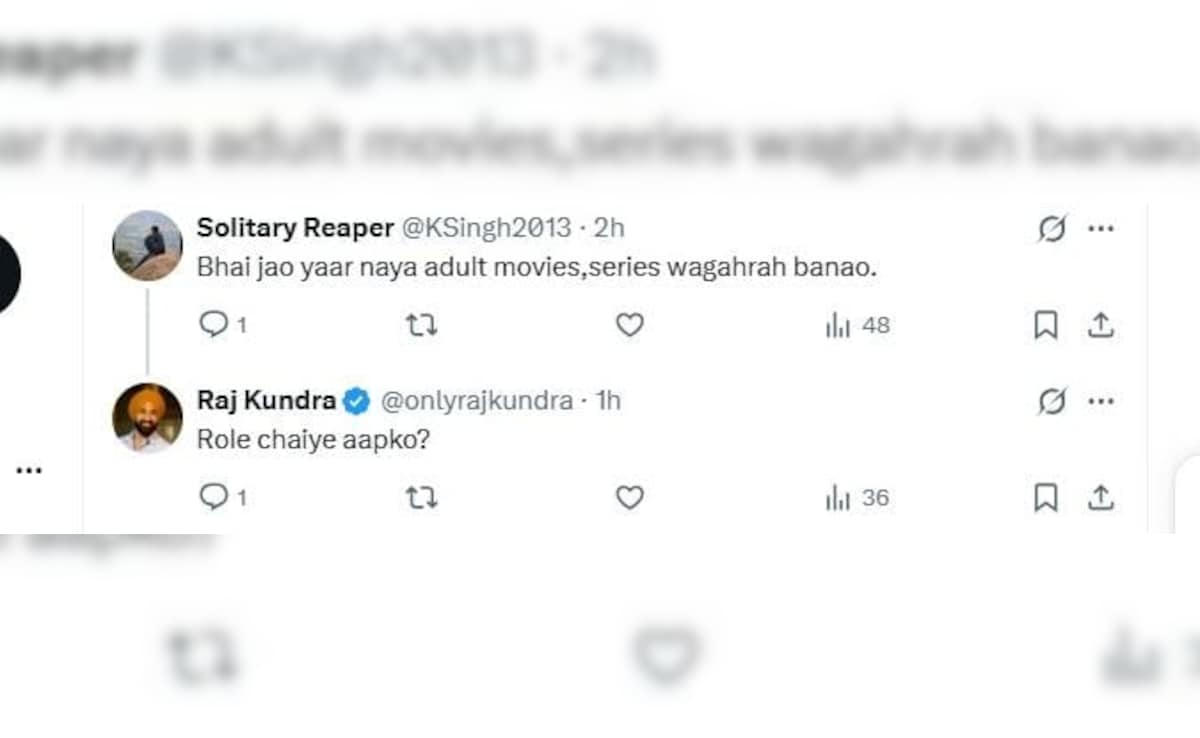Image resolution: width=1200 pixels, height=738 pixels.
Task: Bookmark Solitary Reaper's tweet
Action: tap(1046, 325)
